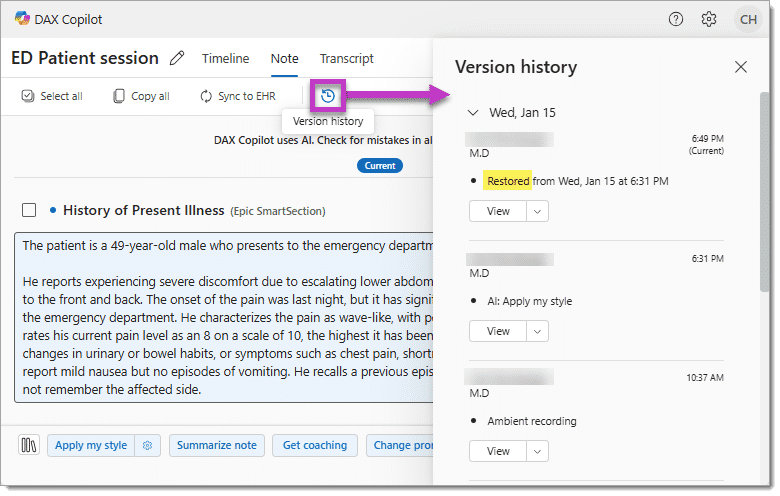
Task: Switch to the Timeline tab
Action: coord(225,59)
